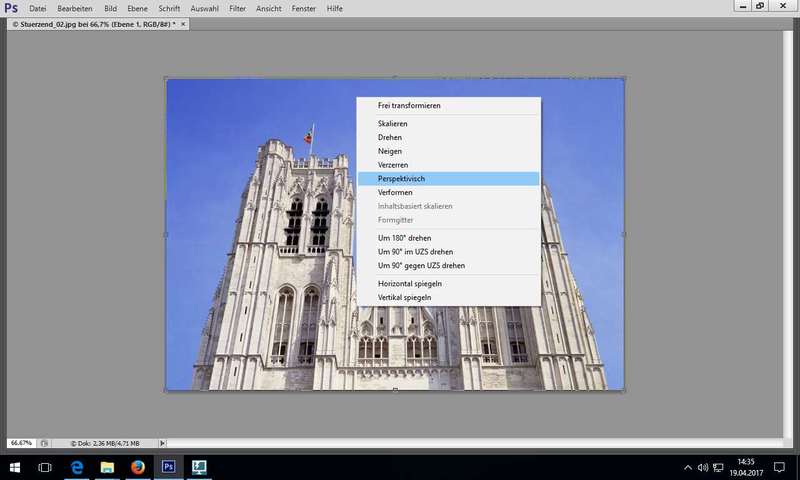This screenshot has width=800, height=480.
Task: Expand the document info status bar arrow
Action: click(x=163, y=442)
